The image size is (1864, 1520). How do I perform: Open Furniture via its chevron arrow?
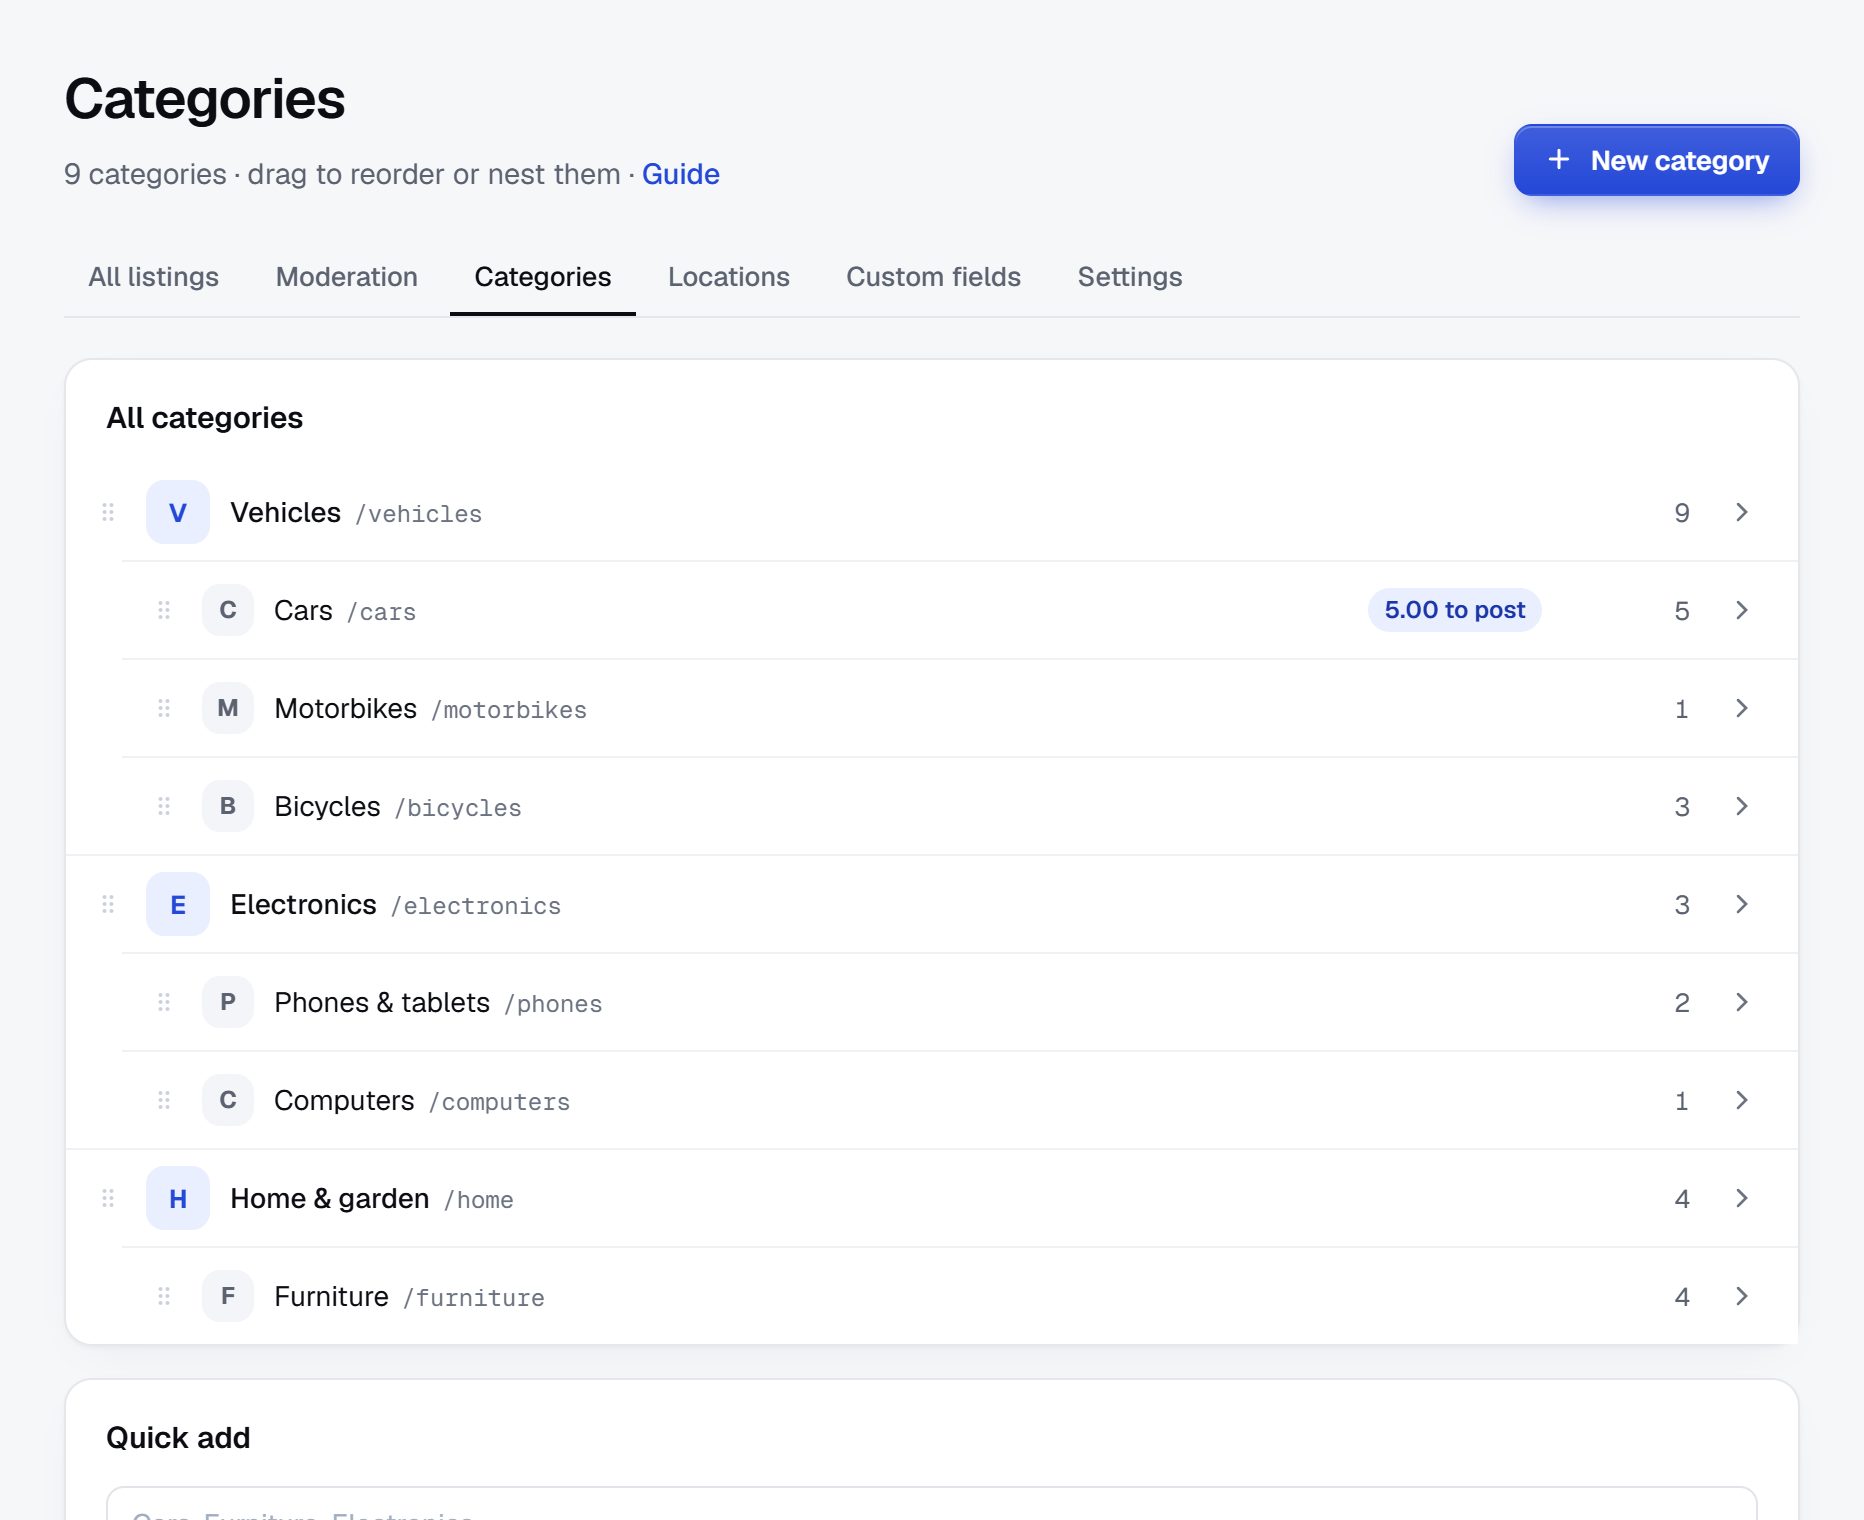coord(1742,1296)
